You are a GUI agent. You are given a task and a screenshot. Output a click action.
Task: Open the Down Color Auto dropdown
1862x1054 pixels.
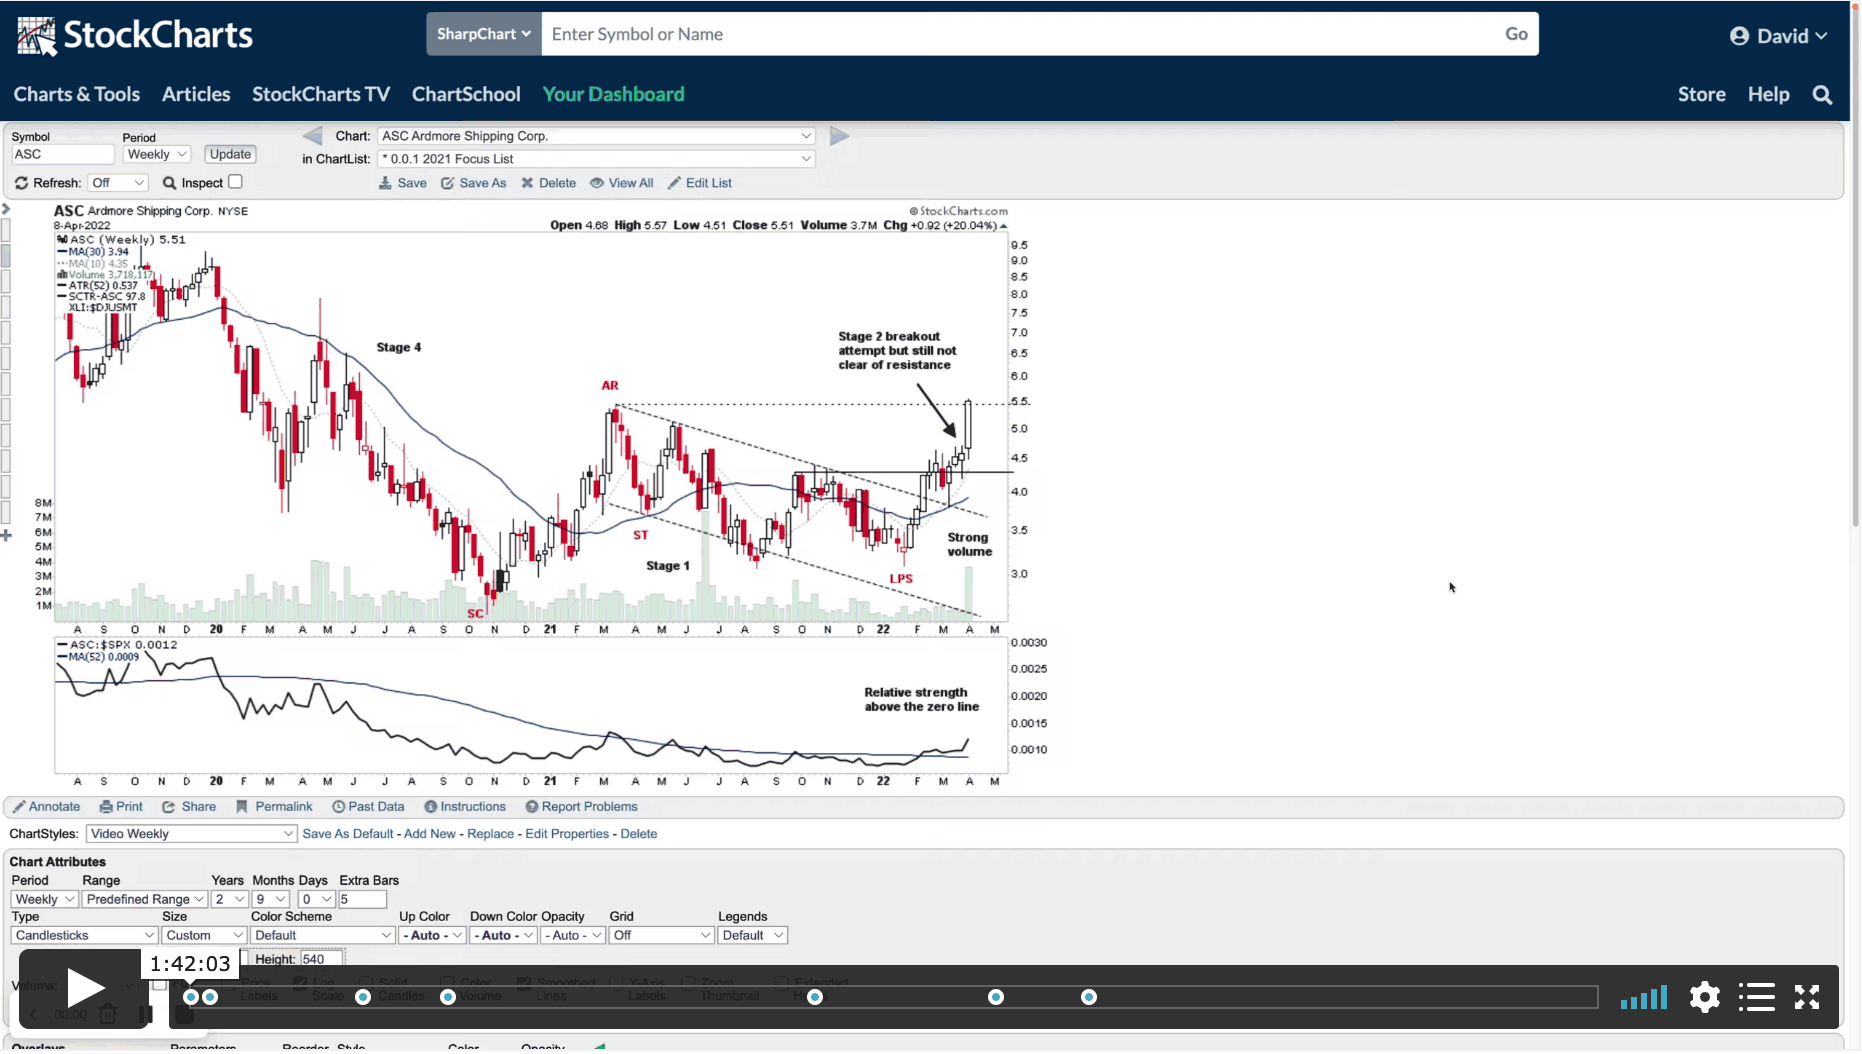click(503, 936)
